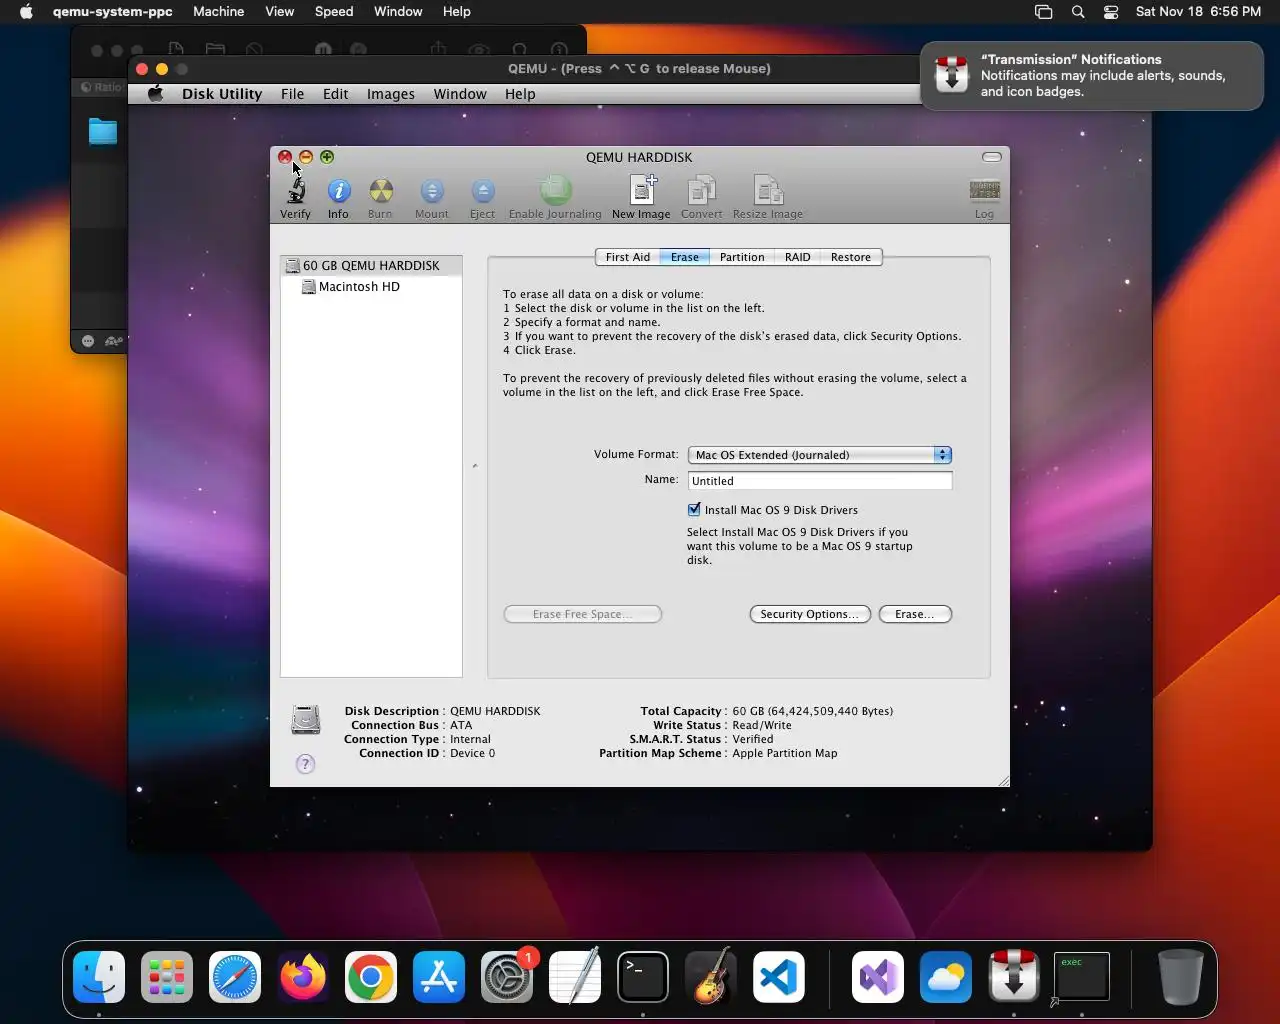Click the Erase... button
This screenshot has height=1024, width=1280.
coord(915,614)
